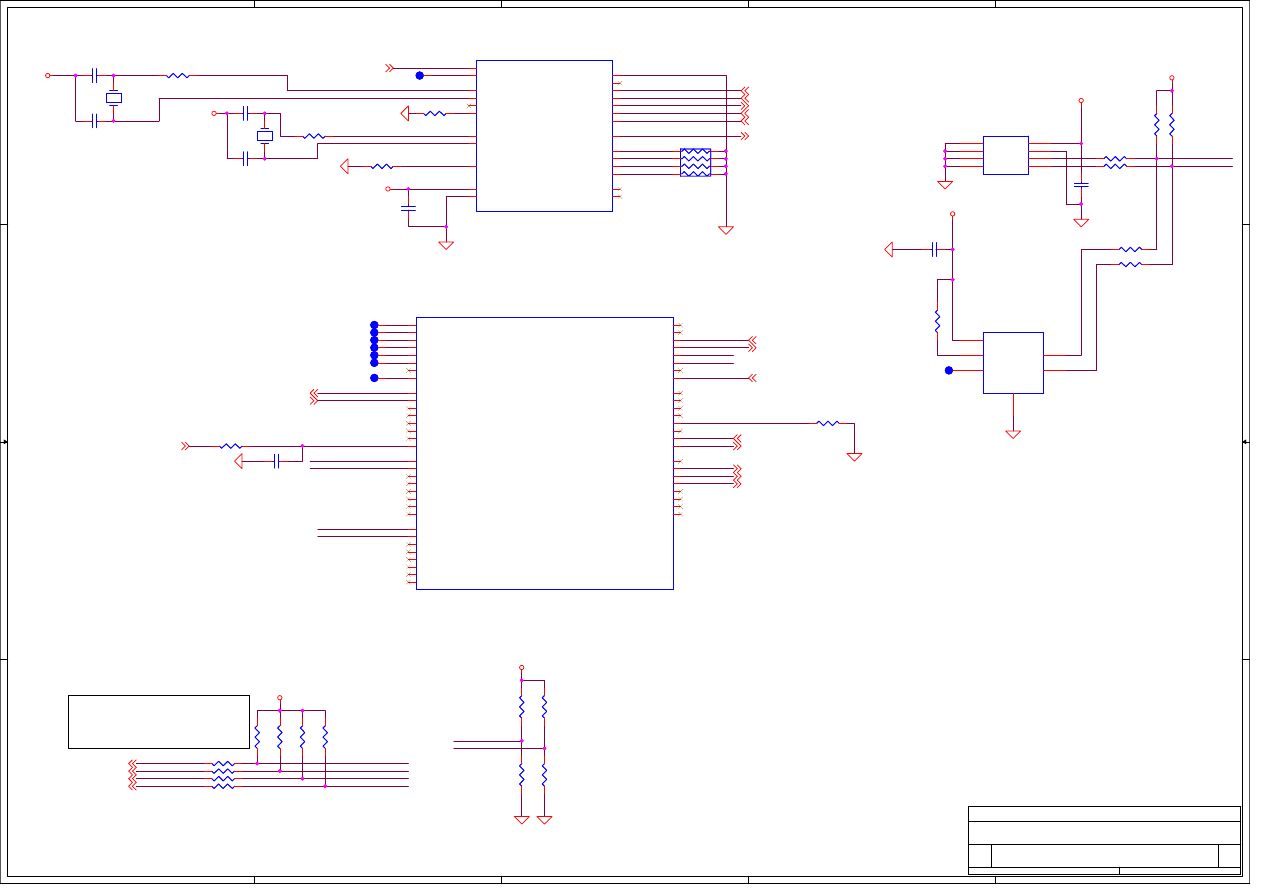Select the top-left crystal oscillator symbol
Image resolution: width=1263 pixels, height=893 pixels.
(x=114, y=98)
